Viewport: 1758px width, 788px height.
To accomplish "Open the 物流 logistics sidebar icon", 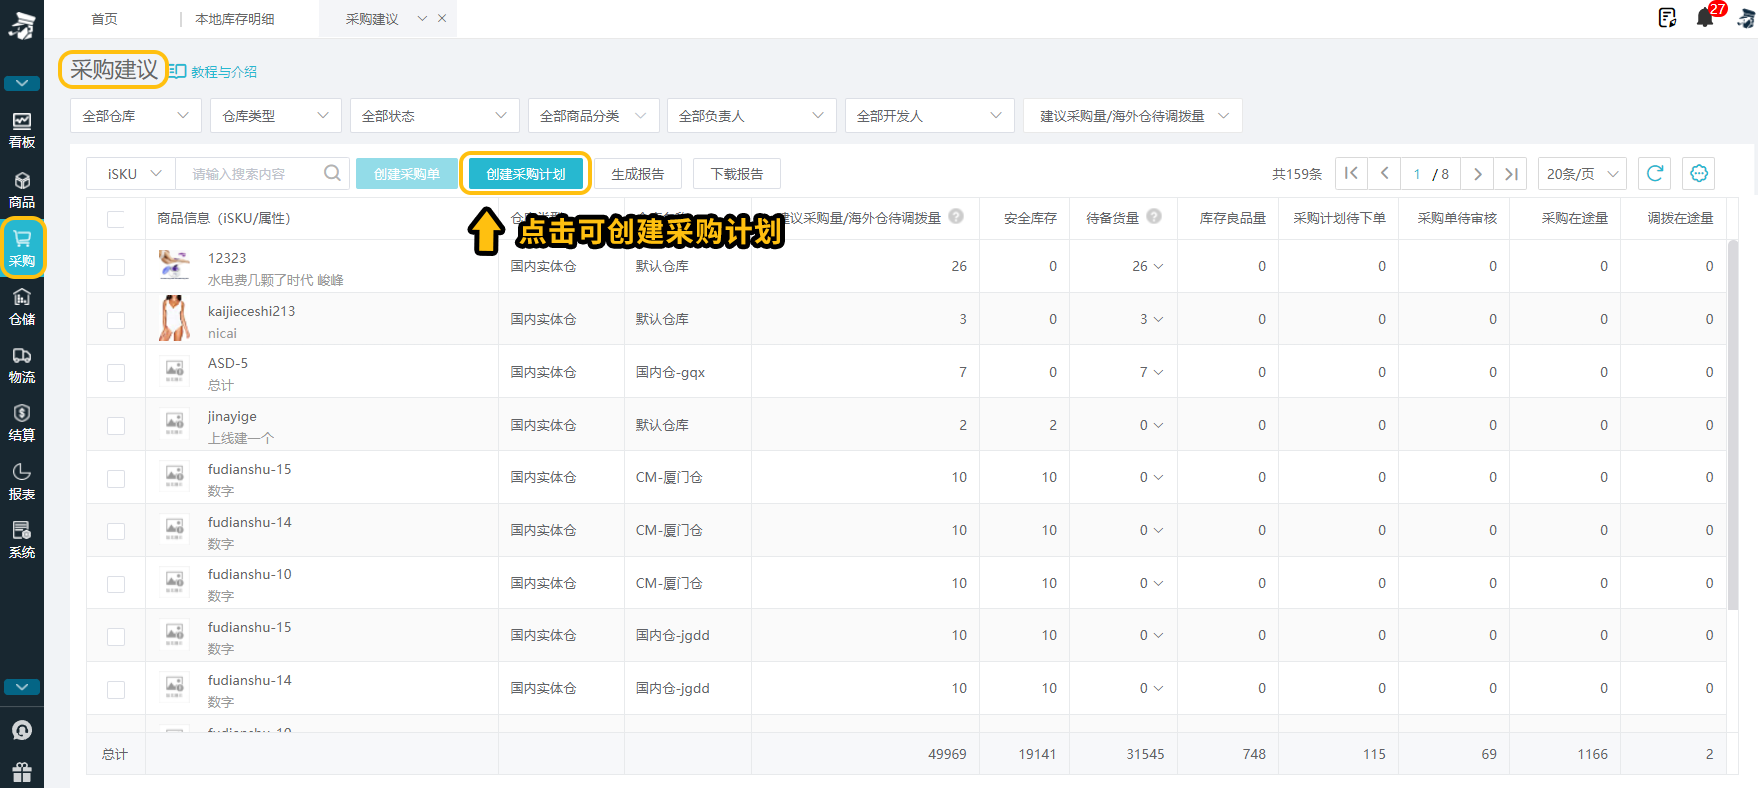I will tap(22, 365).
